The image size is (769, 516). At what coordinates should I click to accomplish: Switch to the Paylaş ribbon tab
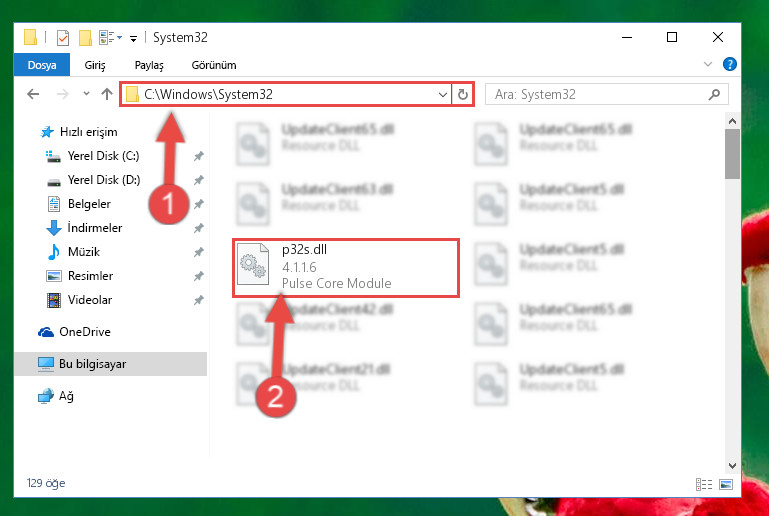pyautogui.click(x=149, y=65)
